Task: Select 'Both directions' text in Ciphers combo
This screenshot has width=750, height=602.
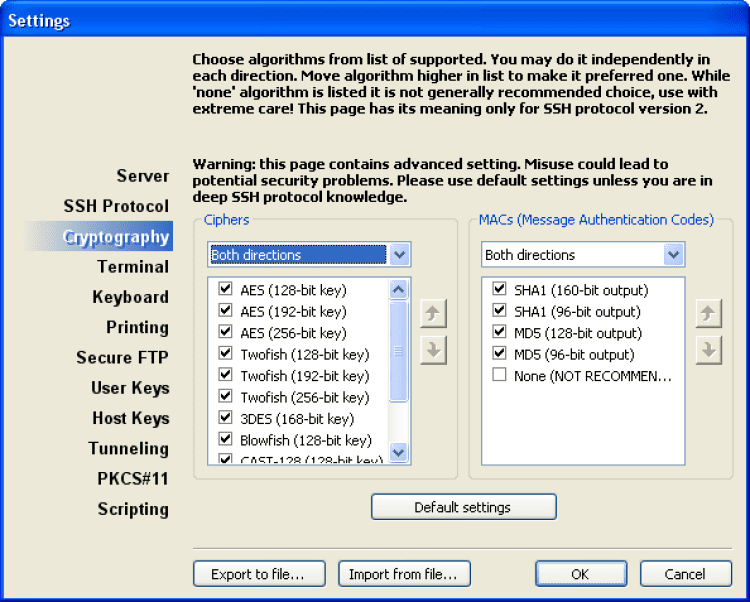Action: [x=256, y=255]
